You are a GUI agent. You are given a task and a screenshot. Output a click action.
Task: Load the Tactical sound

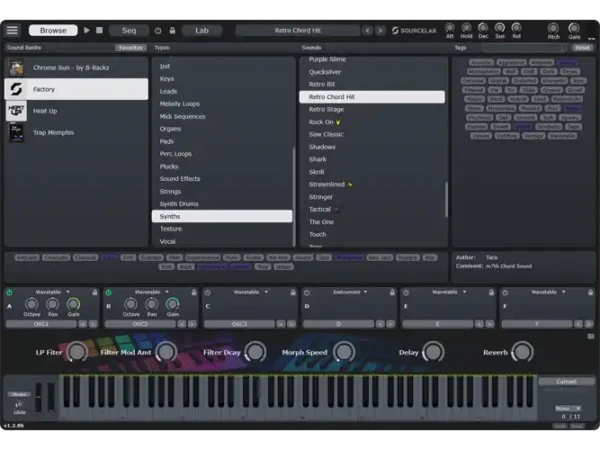click(x=372, y=209)
